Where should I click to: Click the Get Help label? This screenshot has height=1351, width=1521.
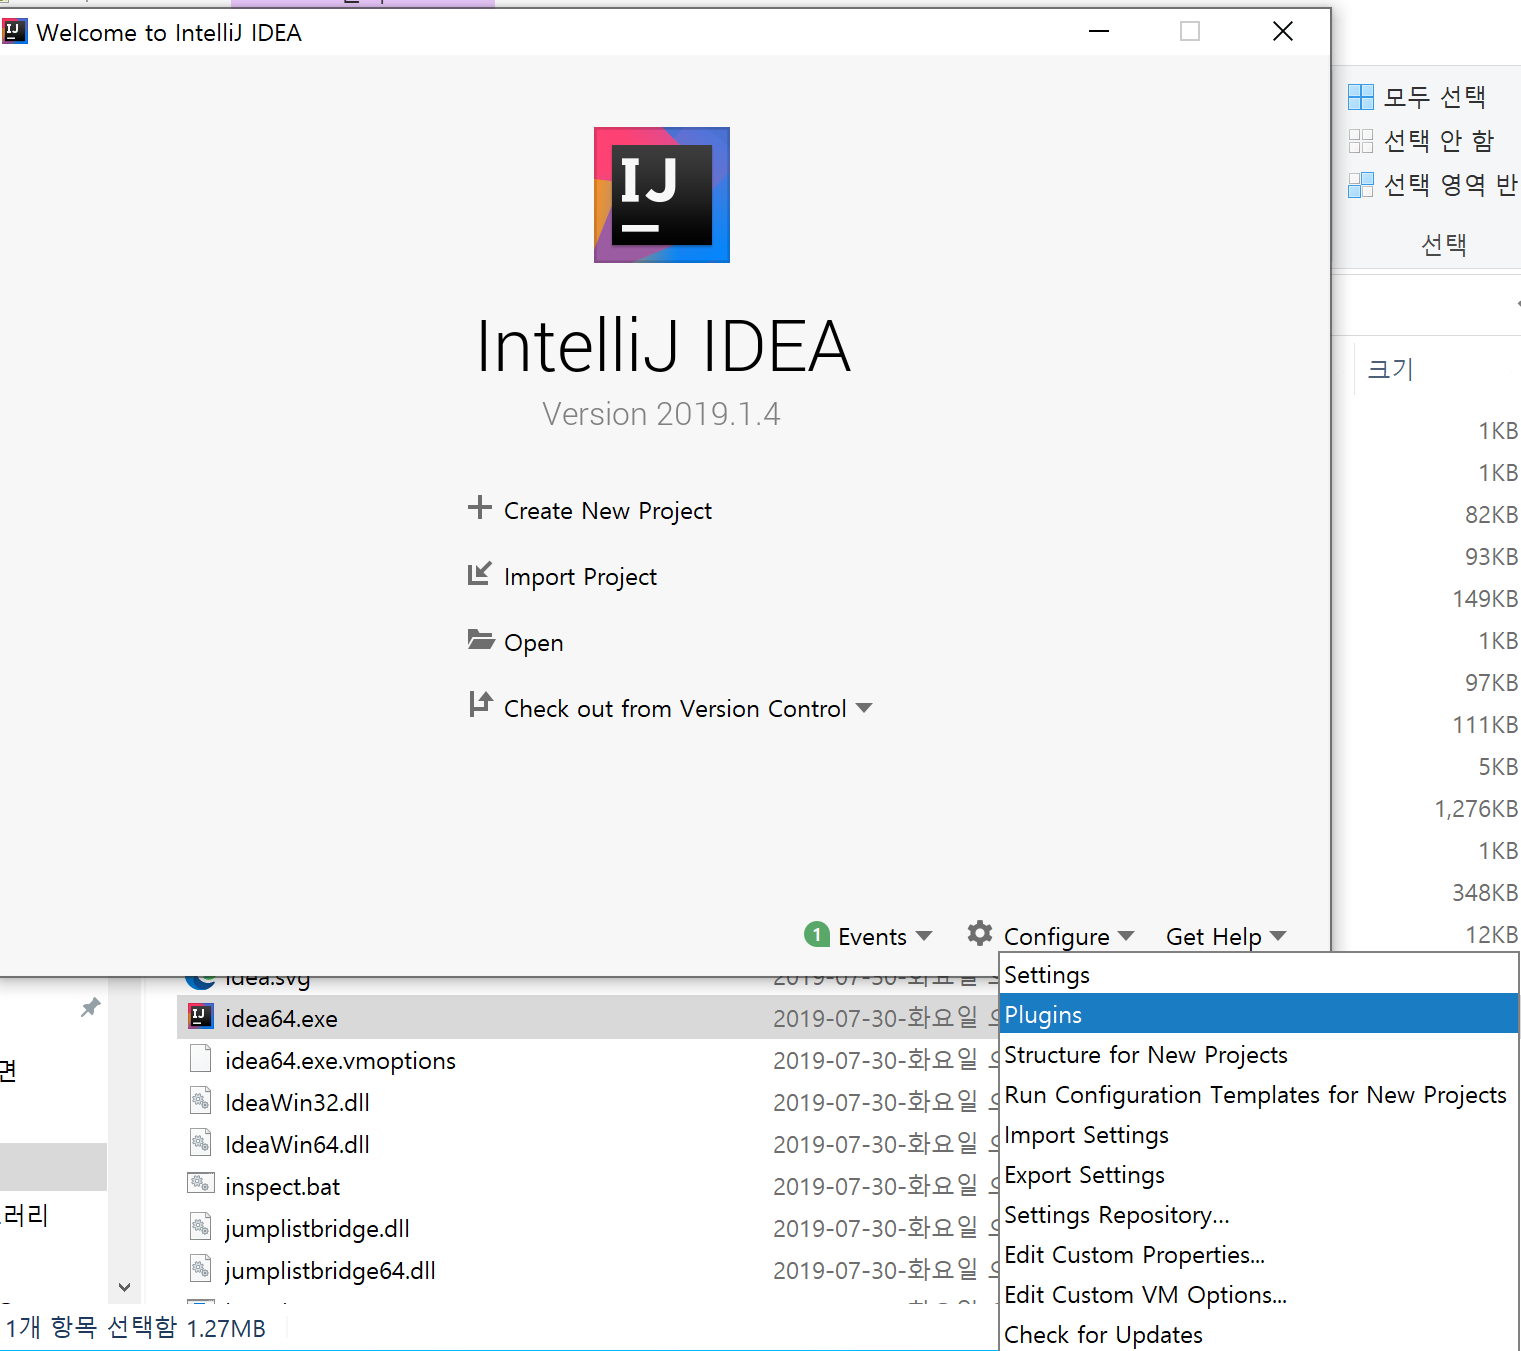pos(1214,937)
